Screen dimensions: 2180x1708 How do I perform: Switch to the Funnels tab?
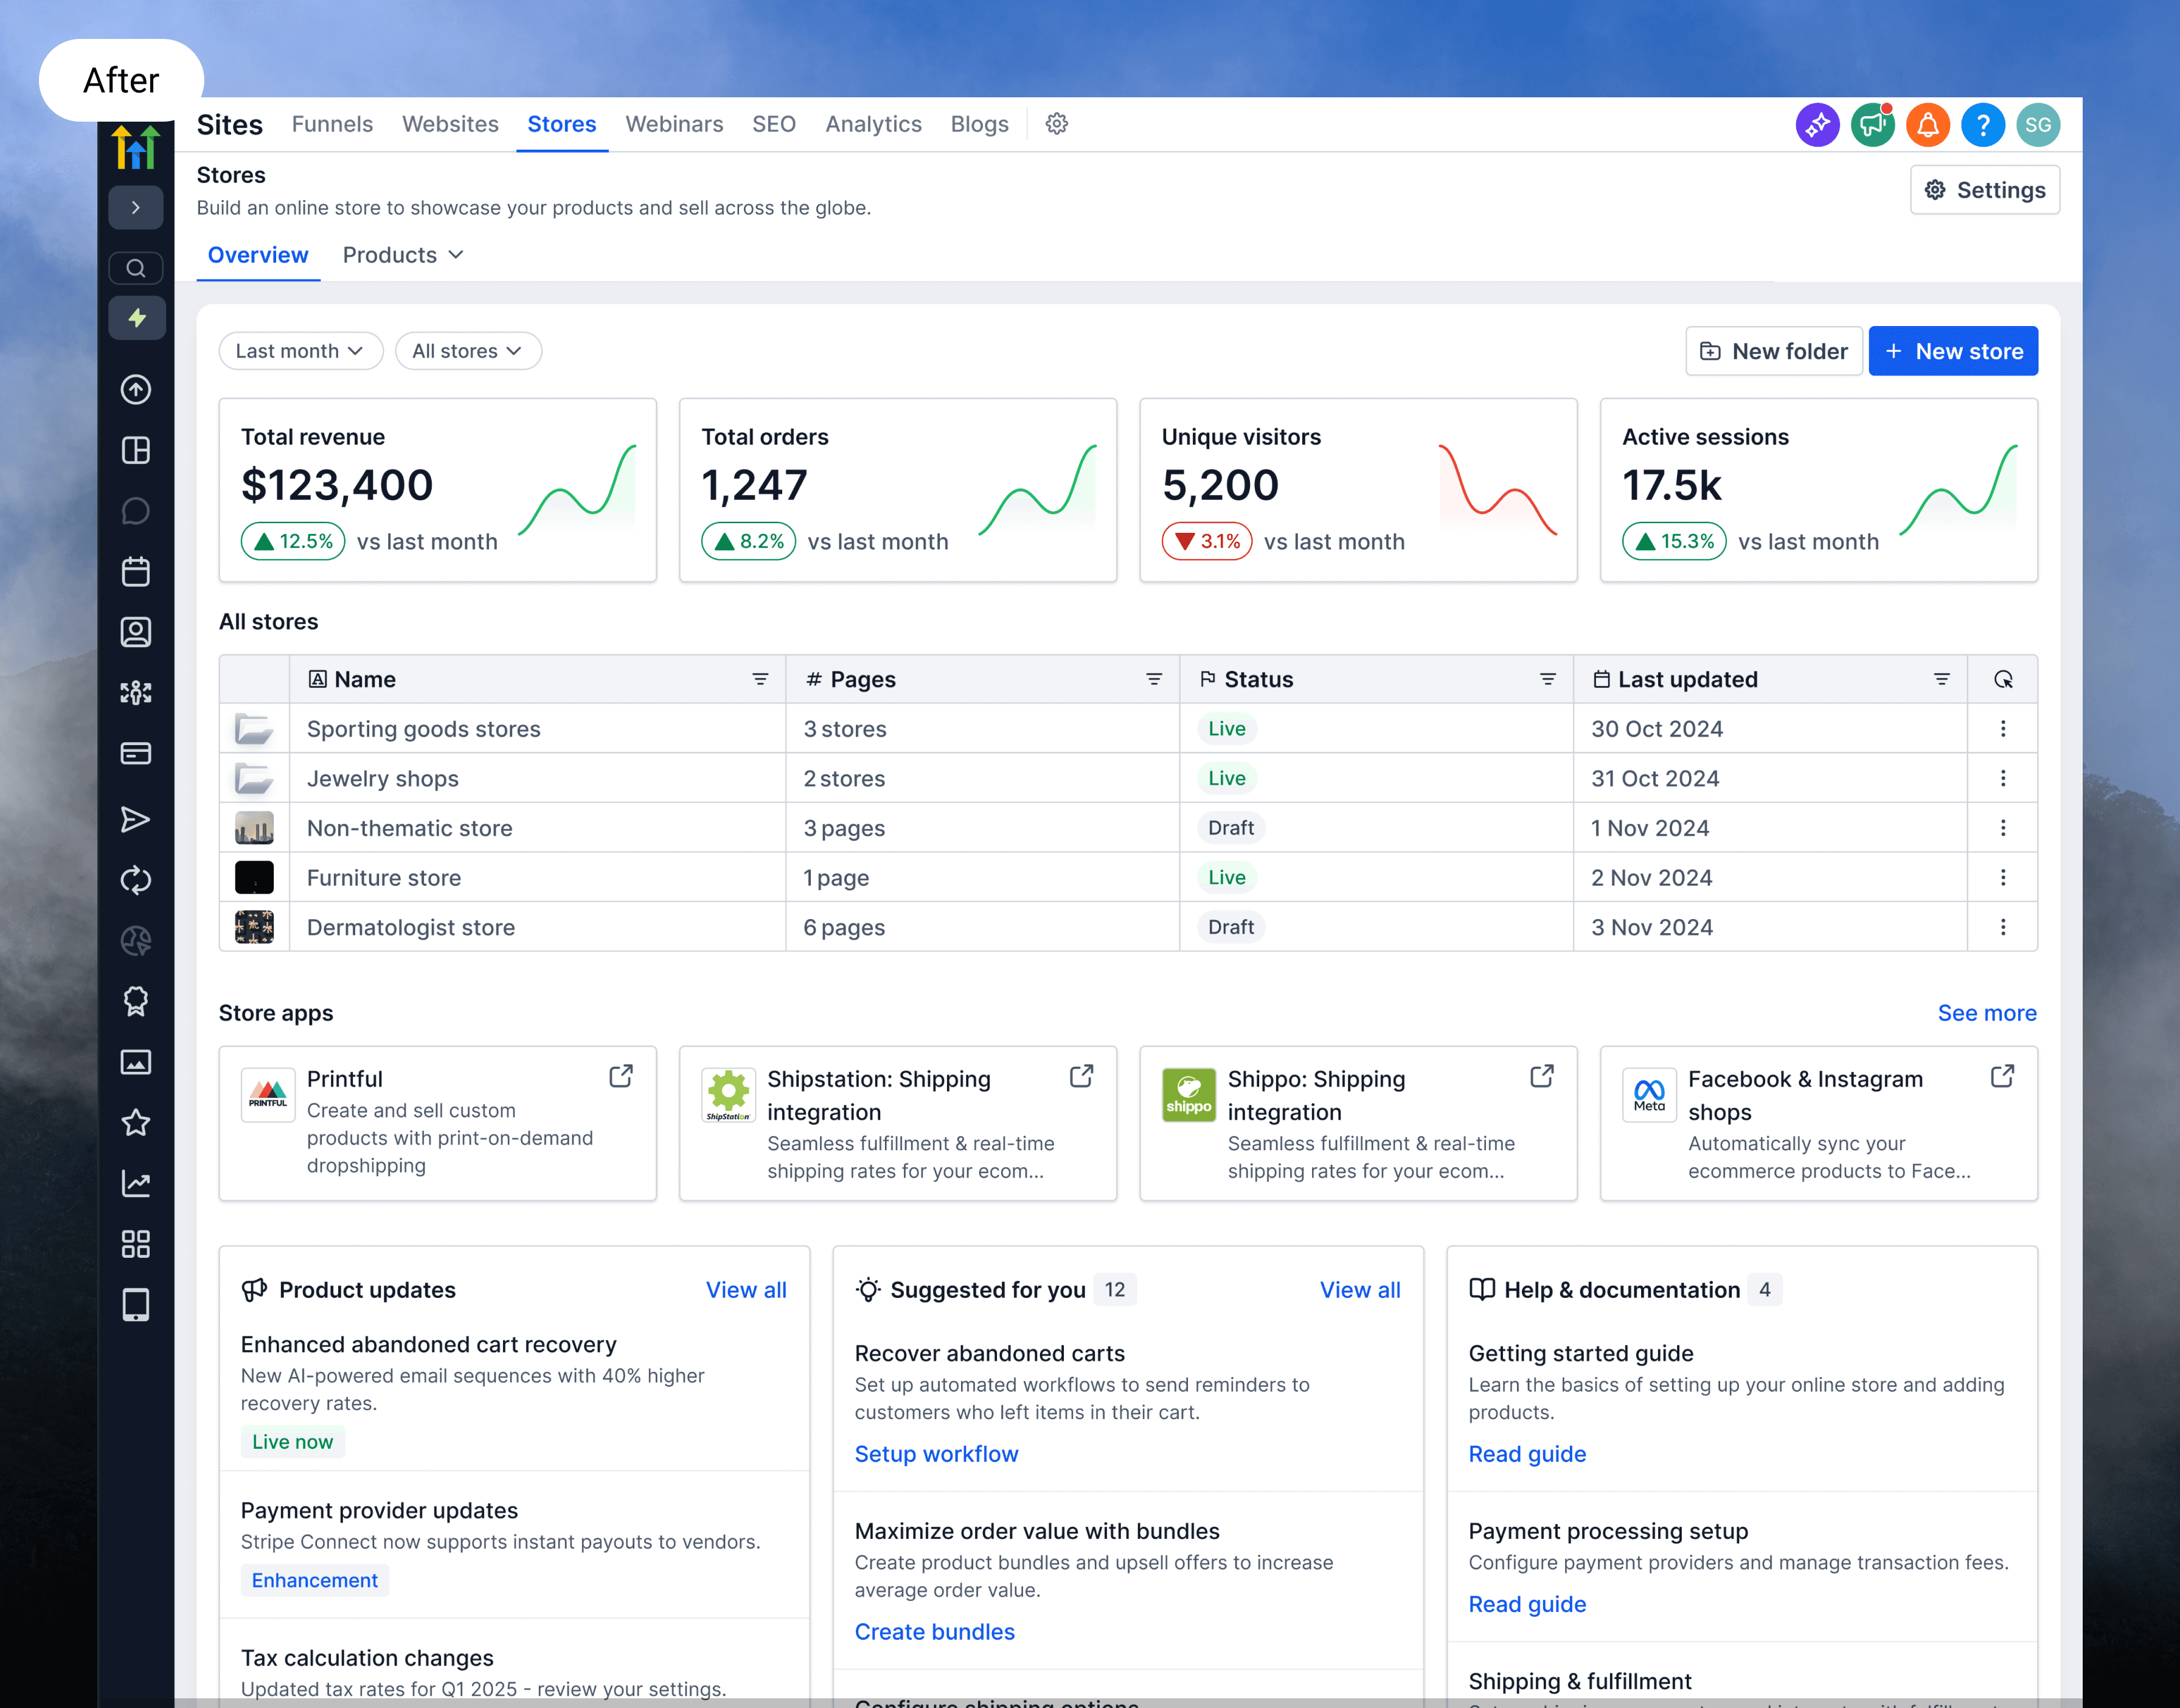pos(332,124)
